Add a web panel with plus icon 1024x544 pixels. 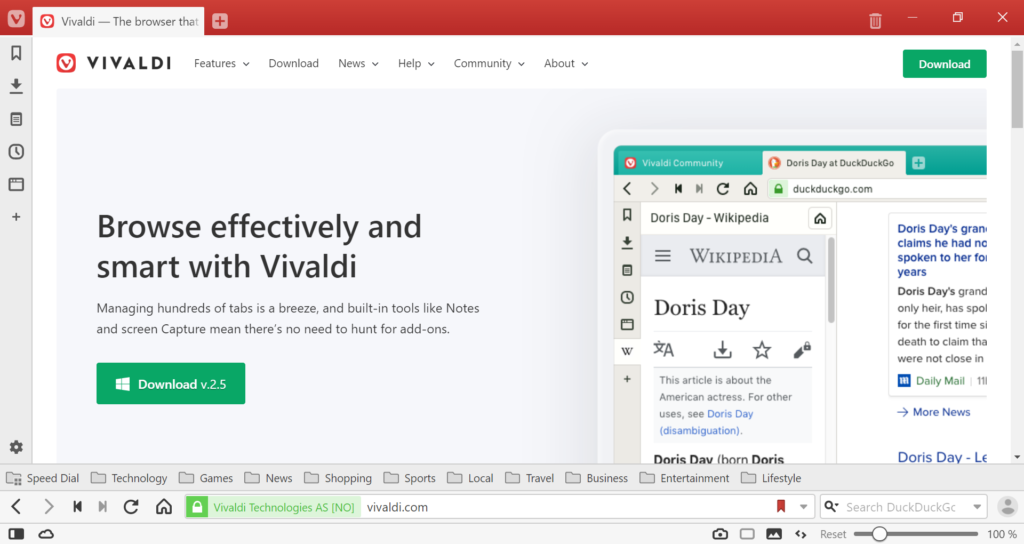point(16,217)
